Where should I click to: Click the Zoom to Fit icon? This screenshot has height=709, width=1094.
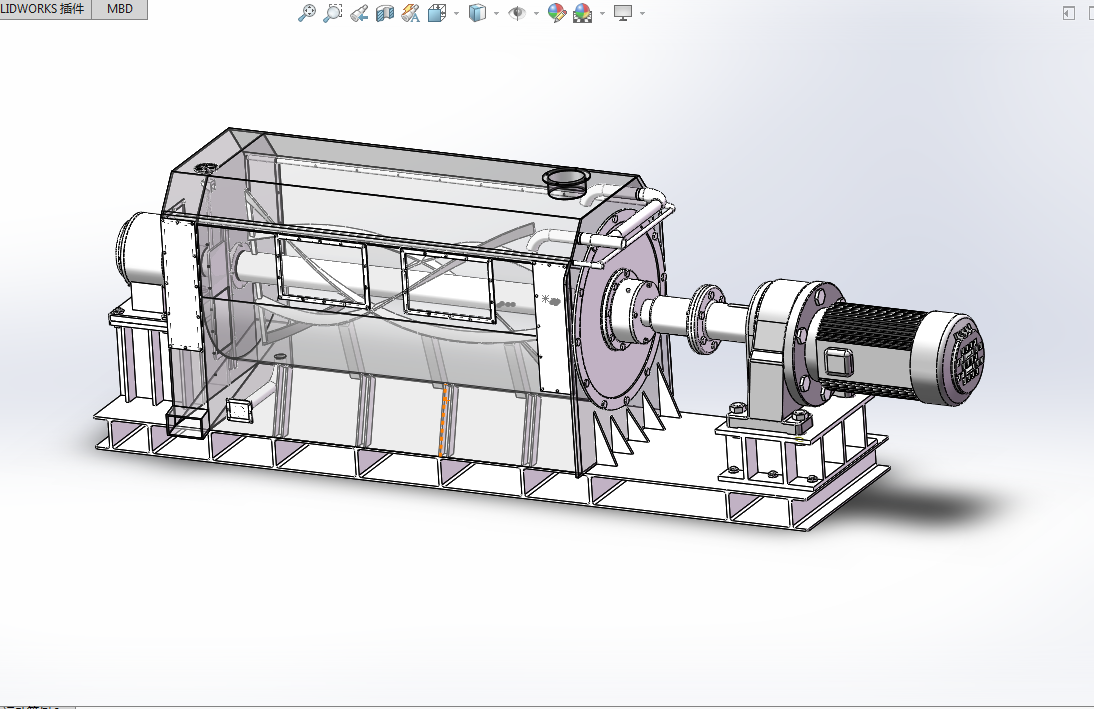(x=308, y=13)
